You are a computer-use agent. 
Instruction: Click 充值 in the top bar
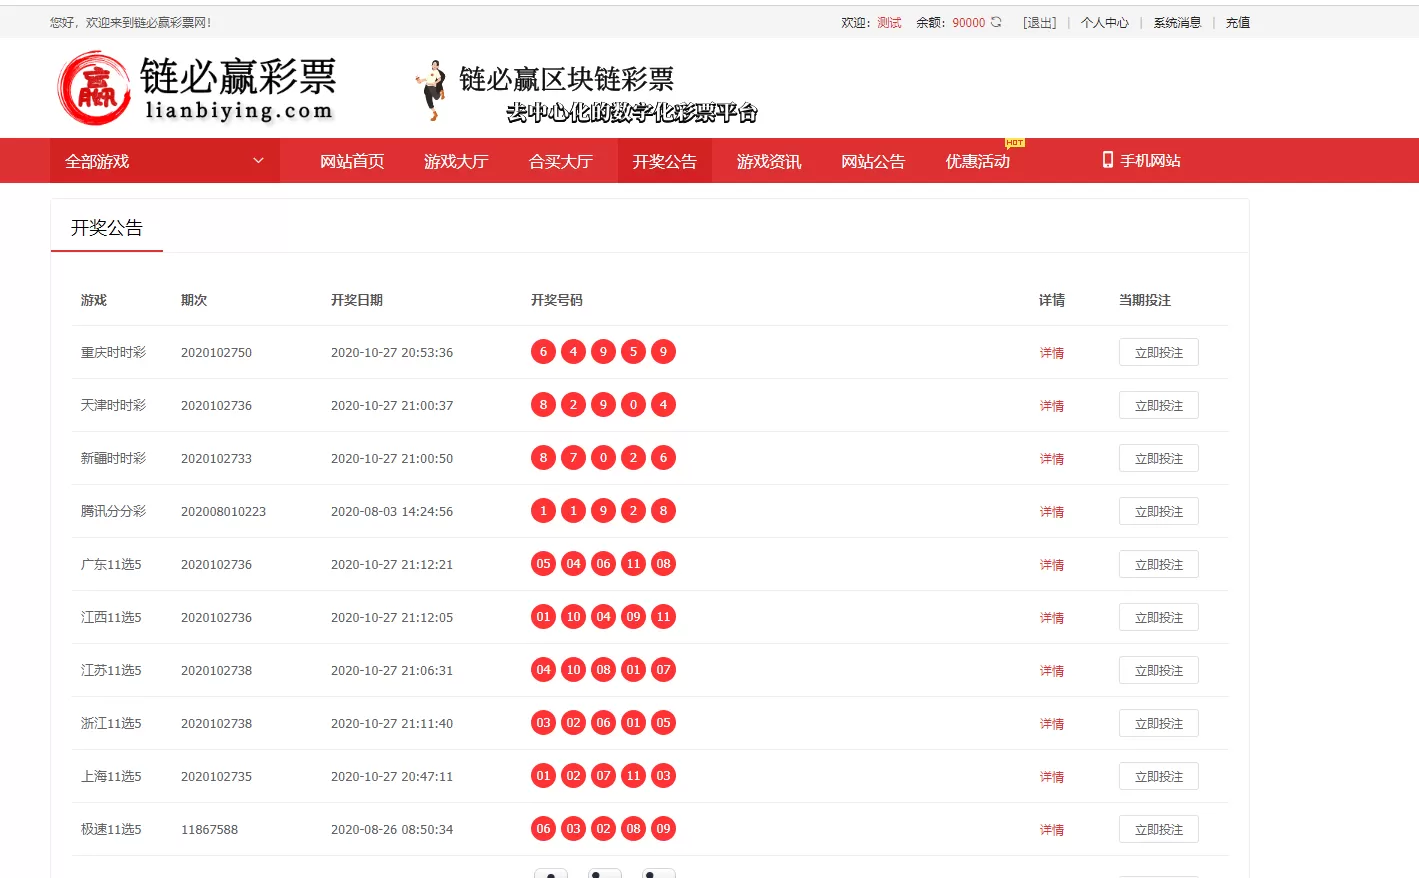point(1238,21)
